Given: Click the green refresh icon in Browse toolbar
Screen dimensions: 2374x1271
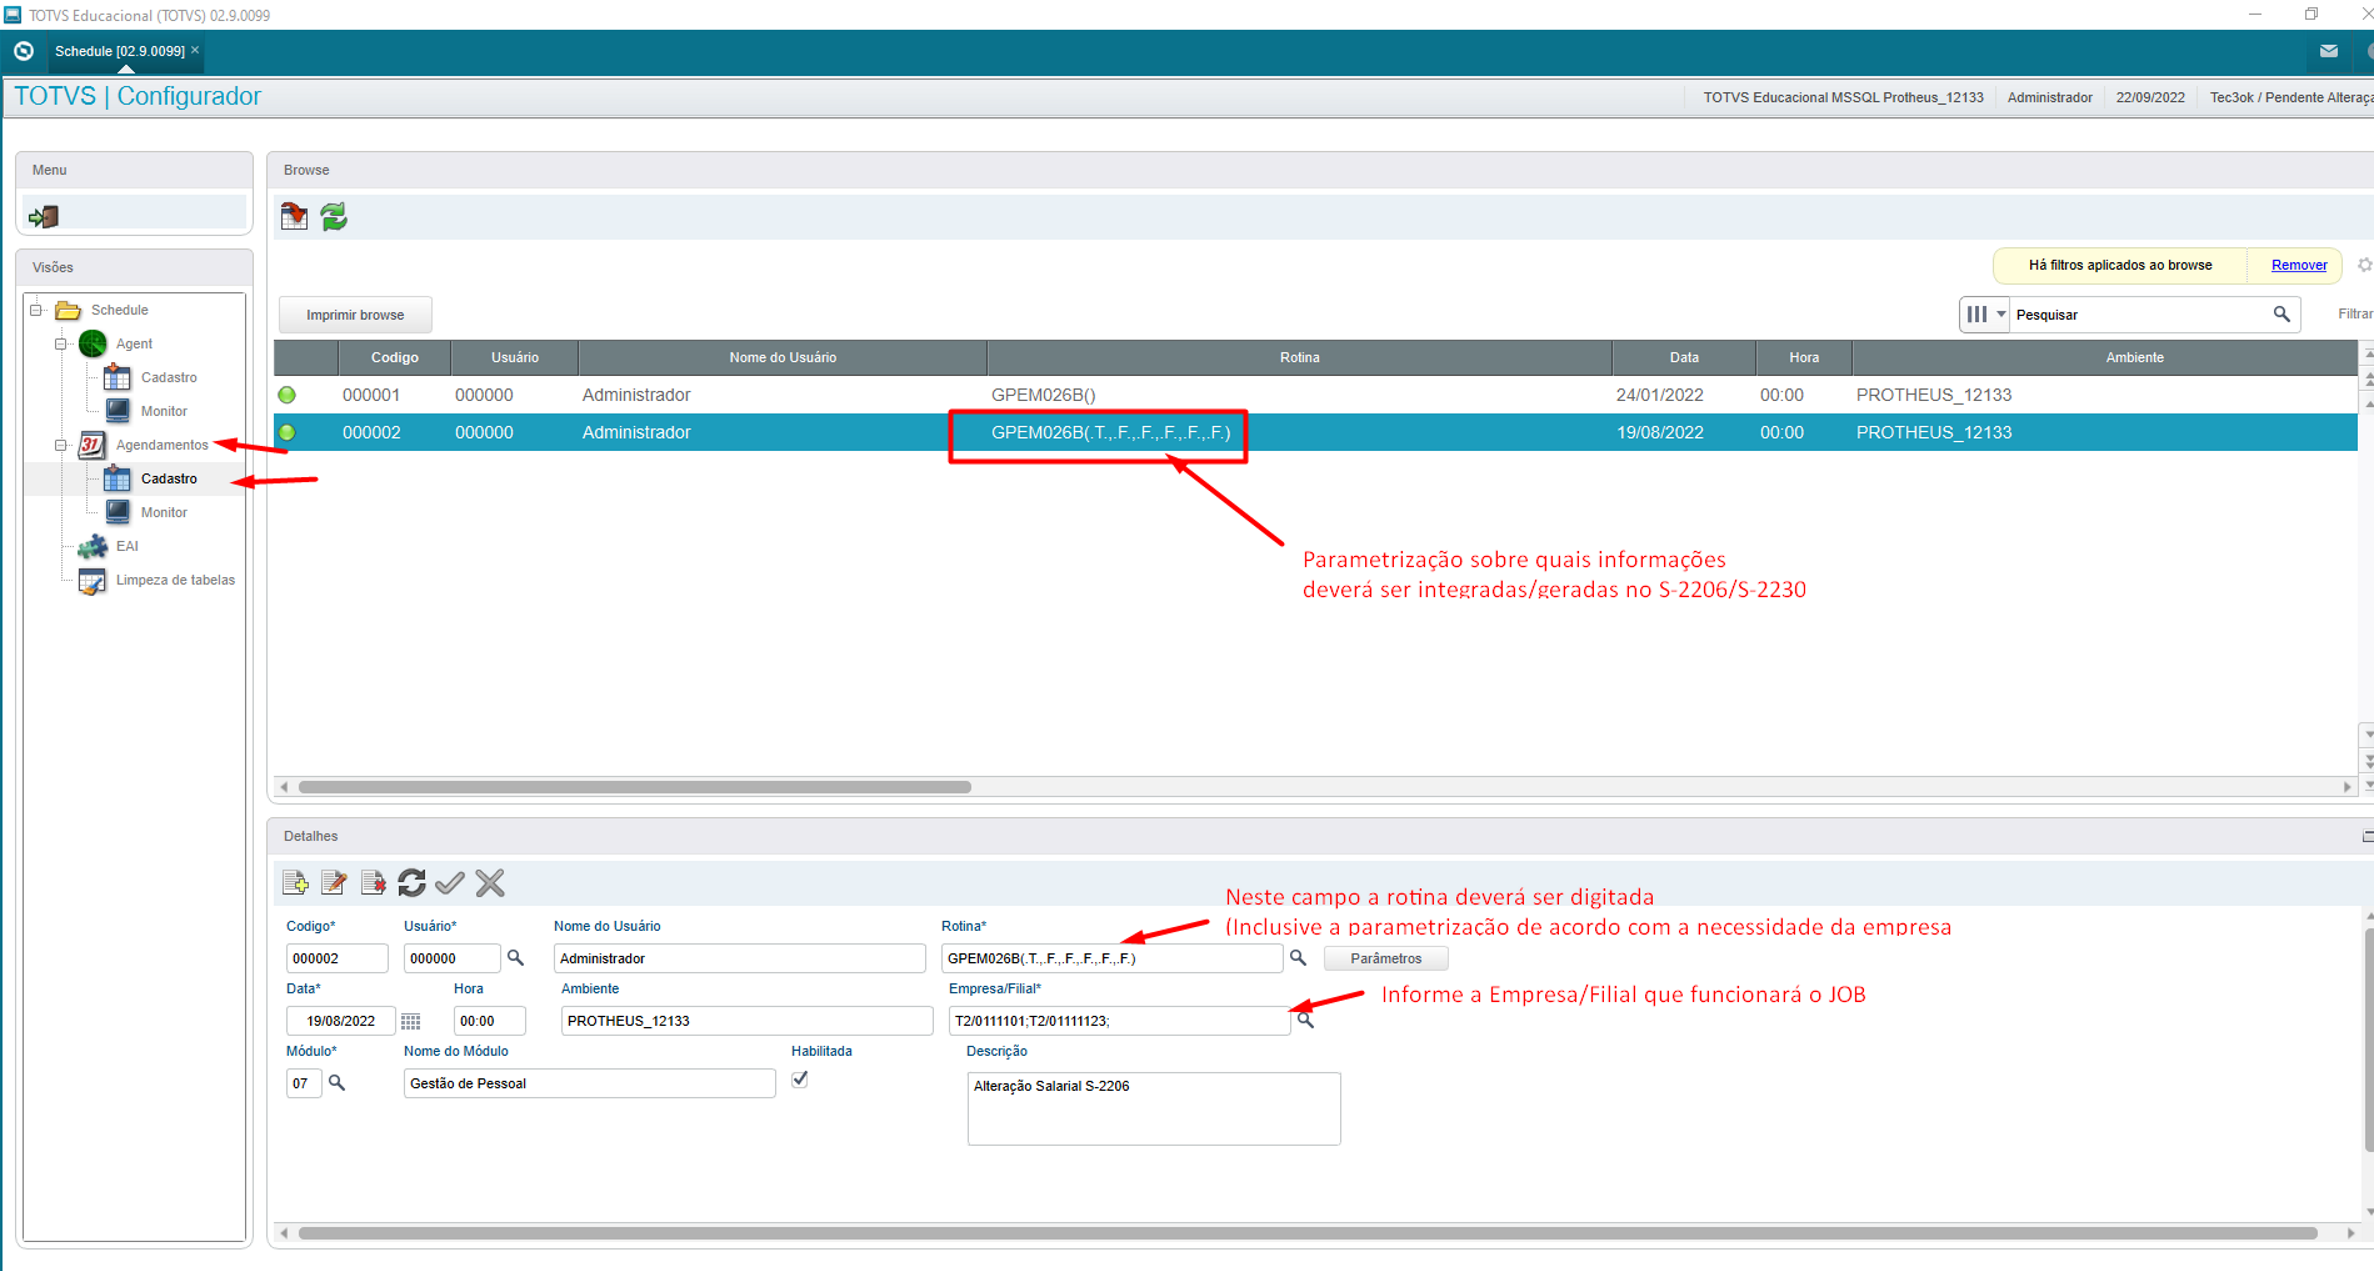Looking at the screenshot, I should (x=334, y=216).
